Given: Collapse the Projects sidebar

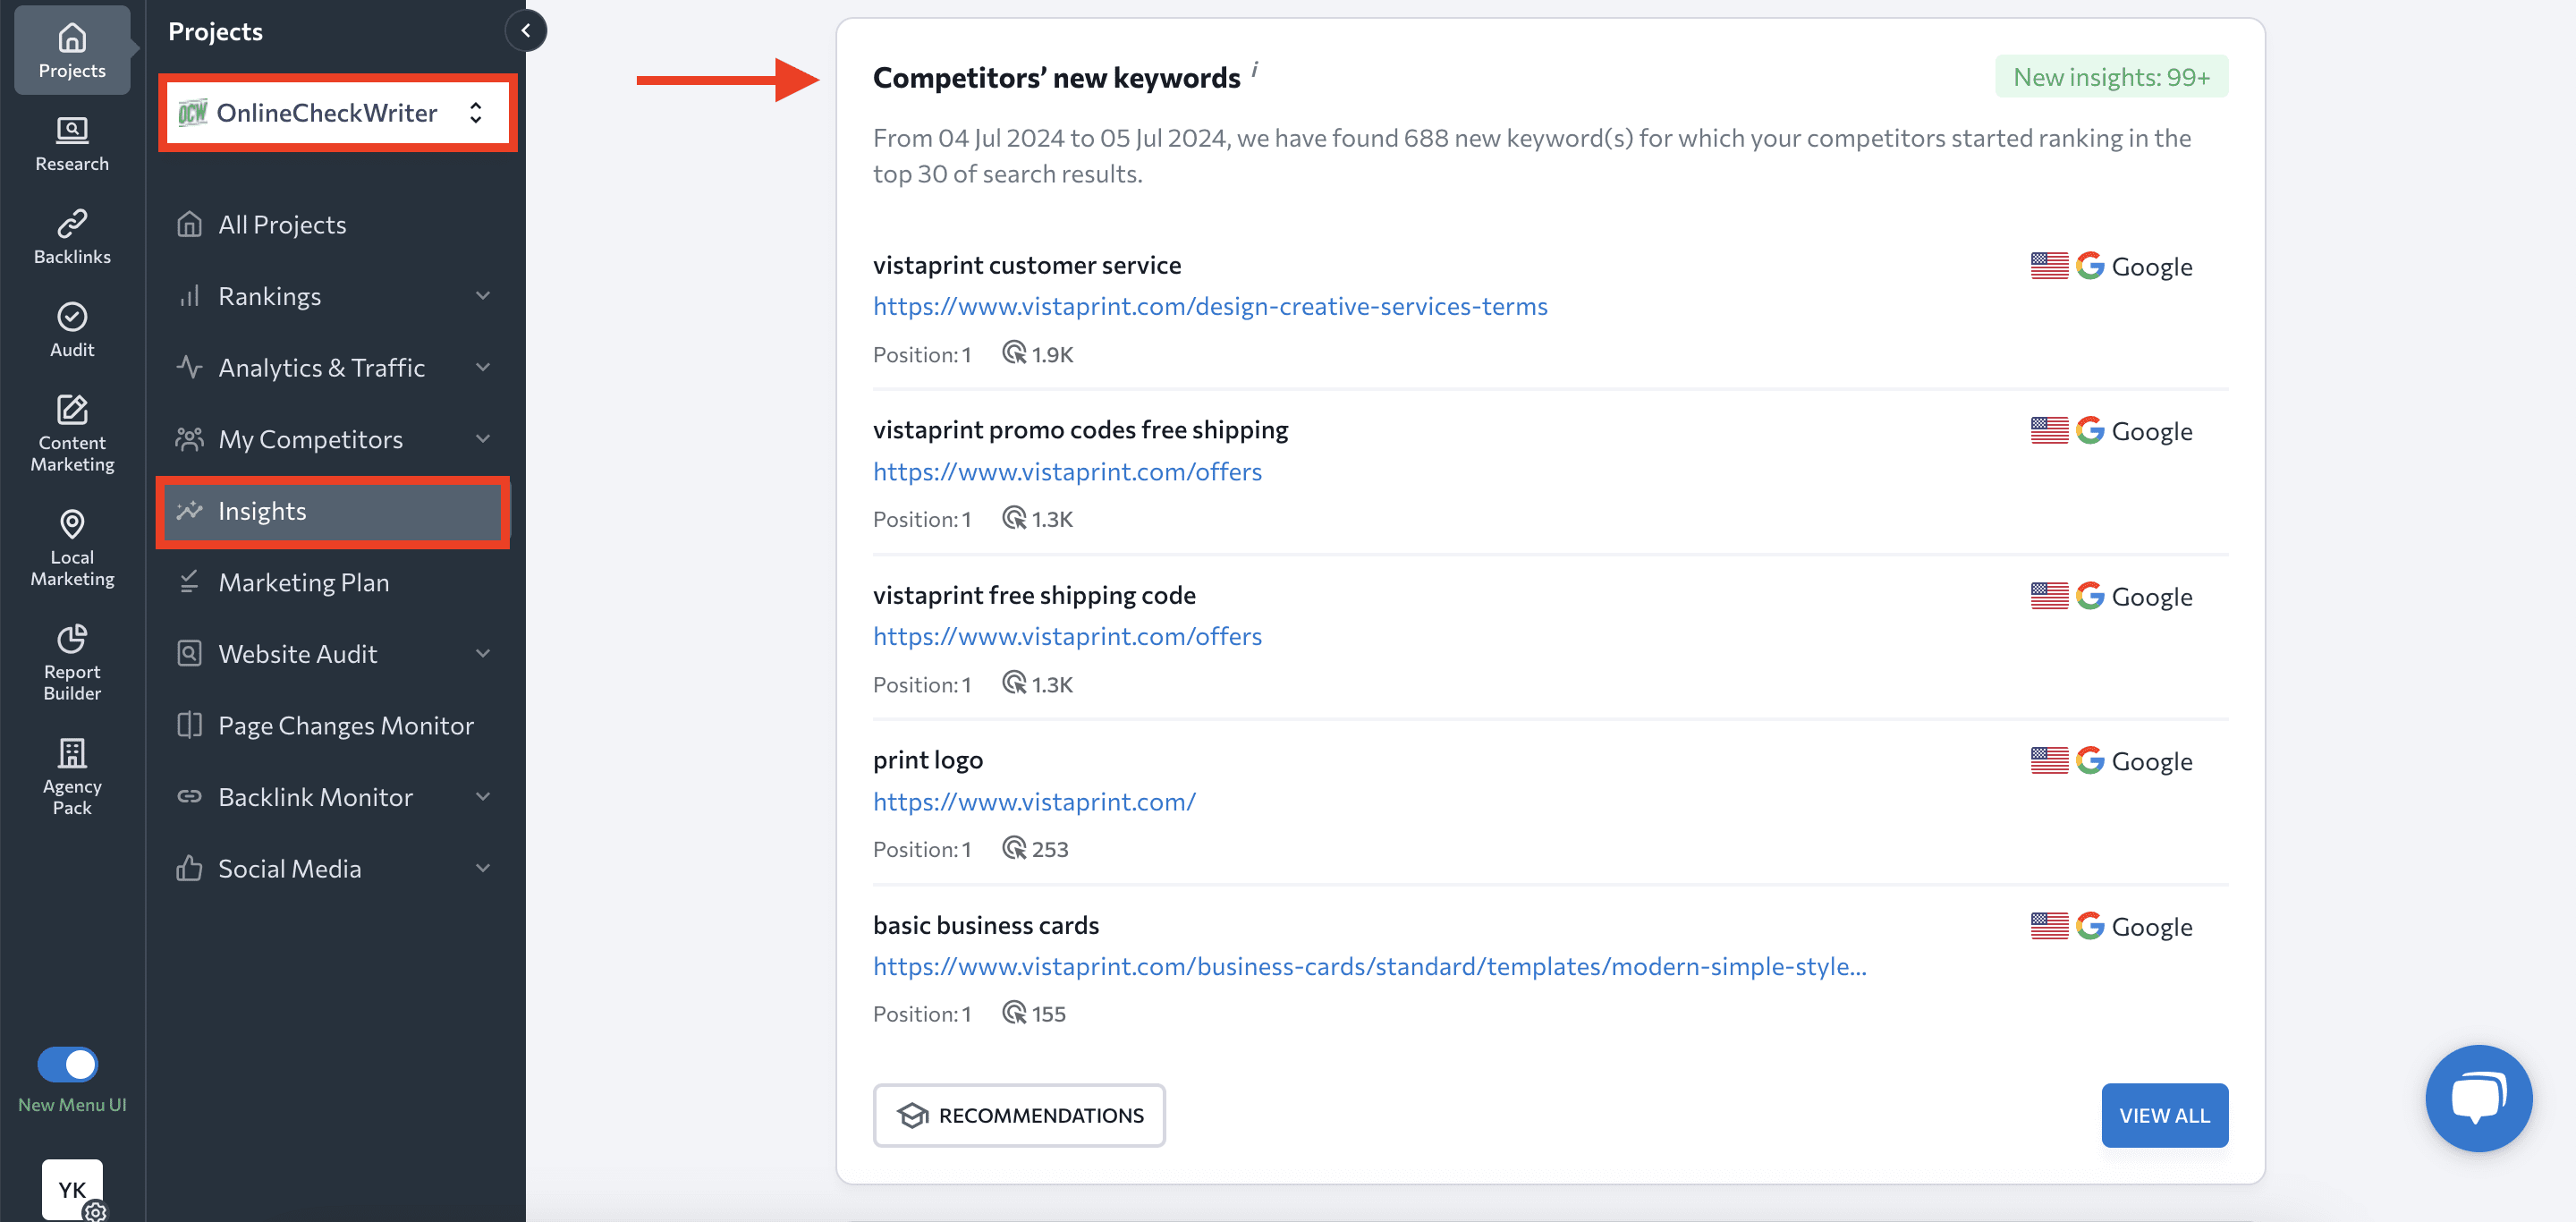Looking at the screenshot, I should click(x=526, y=30).
